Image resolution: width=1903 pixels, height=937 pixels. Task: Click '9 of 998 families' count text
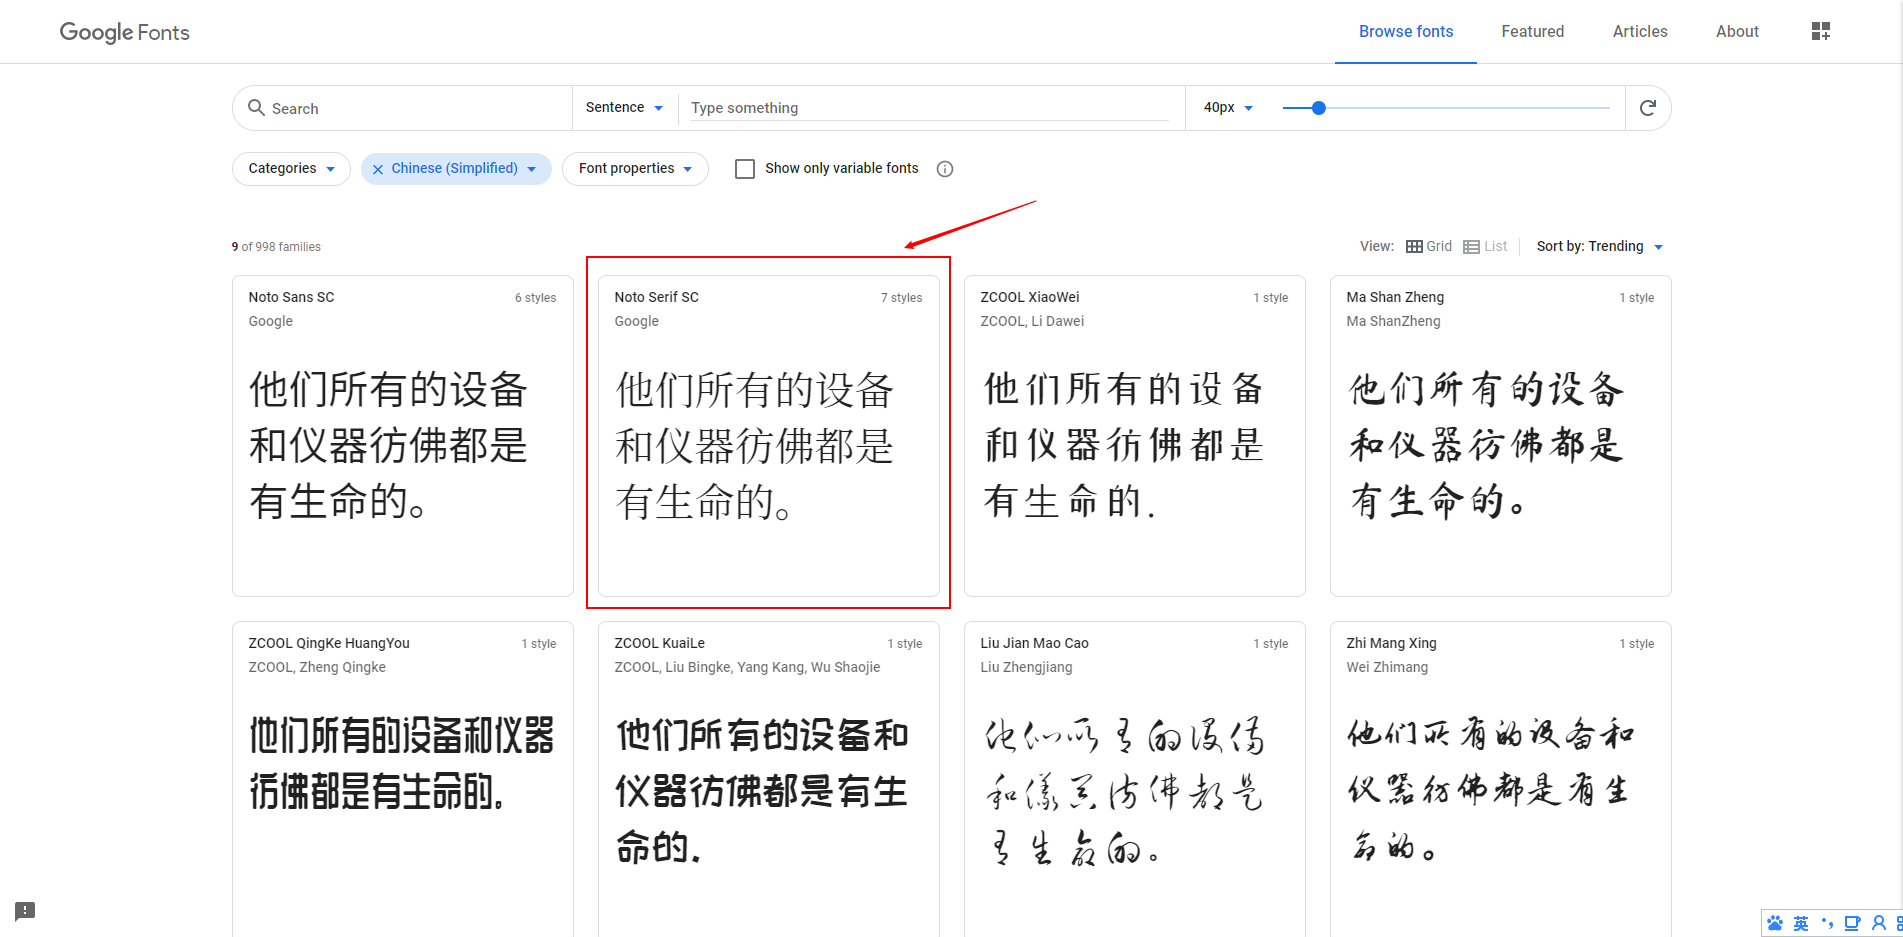(276, 247)
